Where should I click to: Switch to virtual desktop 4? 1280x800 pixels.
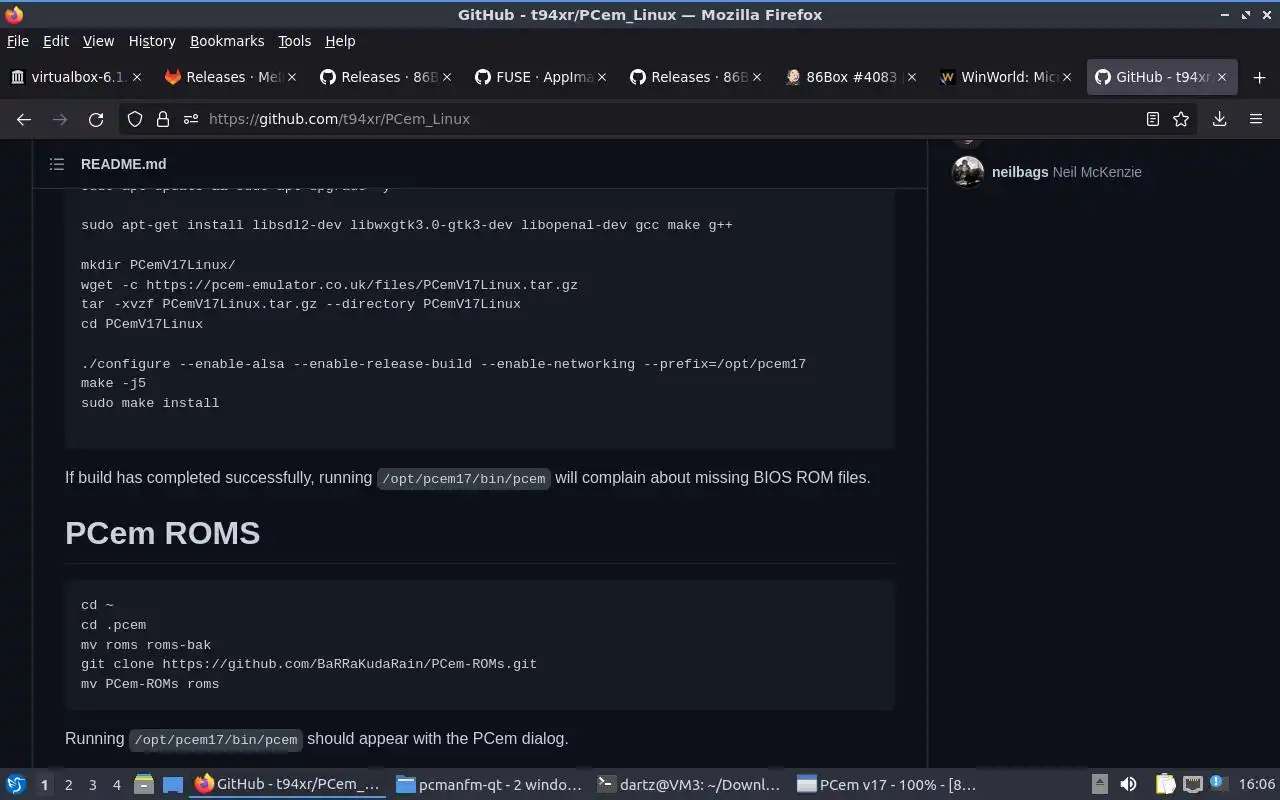116,785
